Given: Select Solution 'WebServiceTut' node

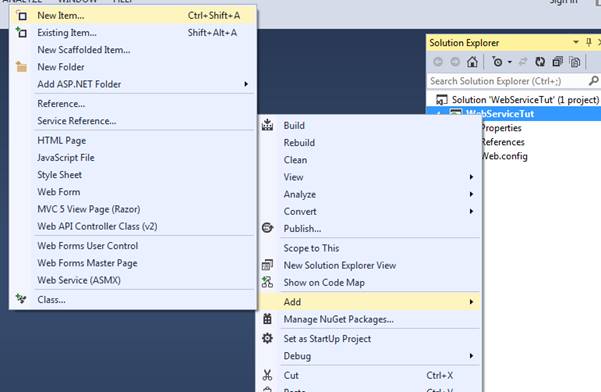Looking at the screenshot, I should (518, 100).
